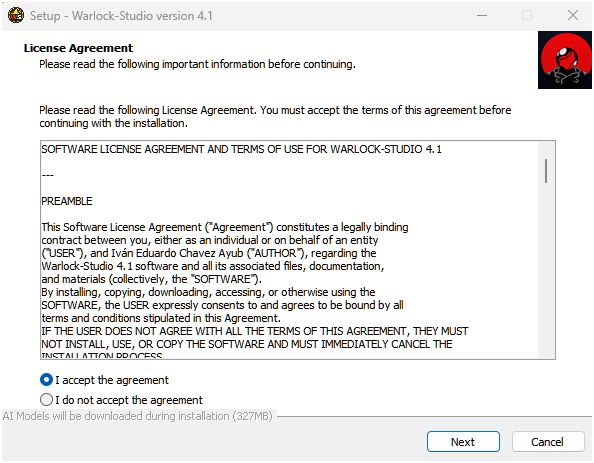Click the "License Agreement" page heading

(x=78, y=48)
